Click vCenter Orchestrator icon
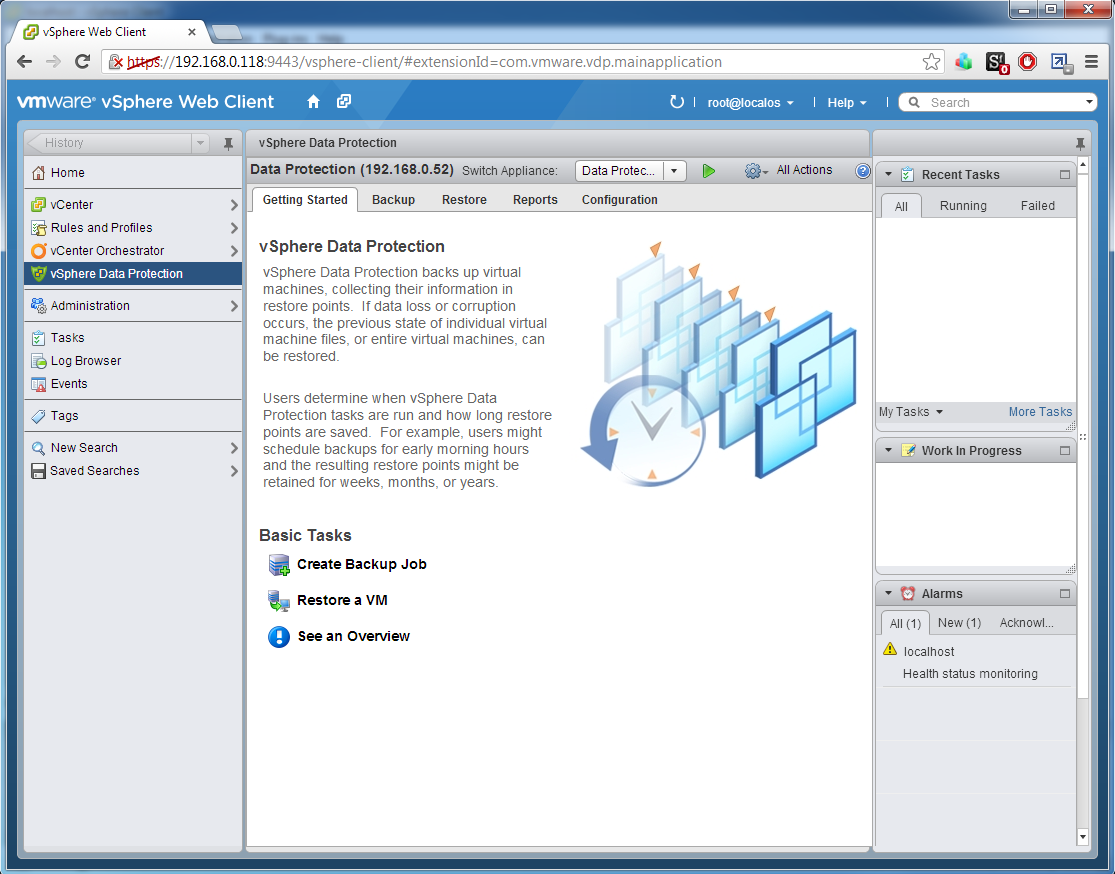1115x874 pixels. coord(38,250)
